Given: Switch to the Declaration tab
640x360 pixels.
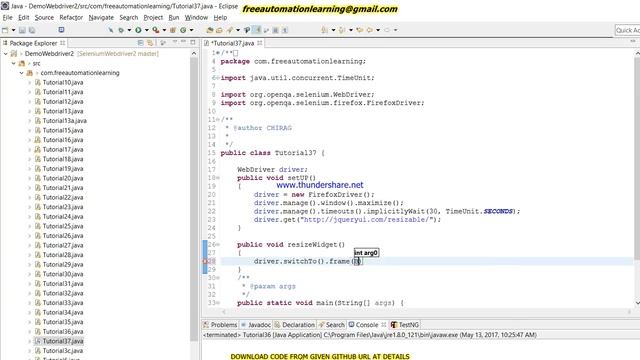Looking at the screenshot, I should (x=294, y=325).
